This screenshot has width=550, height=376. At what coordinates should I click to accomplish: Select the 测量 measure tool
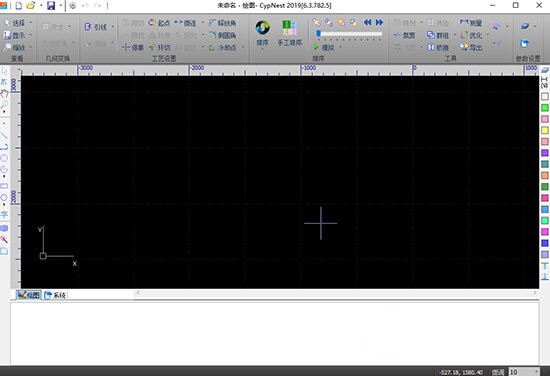pos(471,23)
